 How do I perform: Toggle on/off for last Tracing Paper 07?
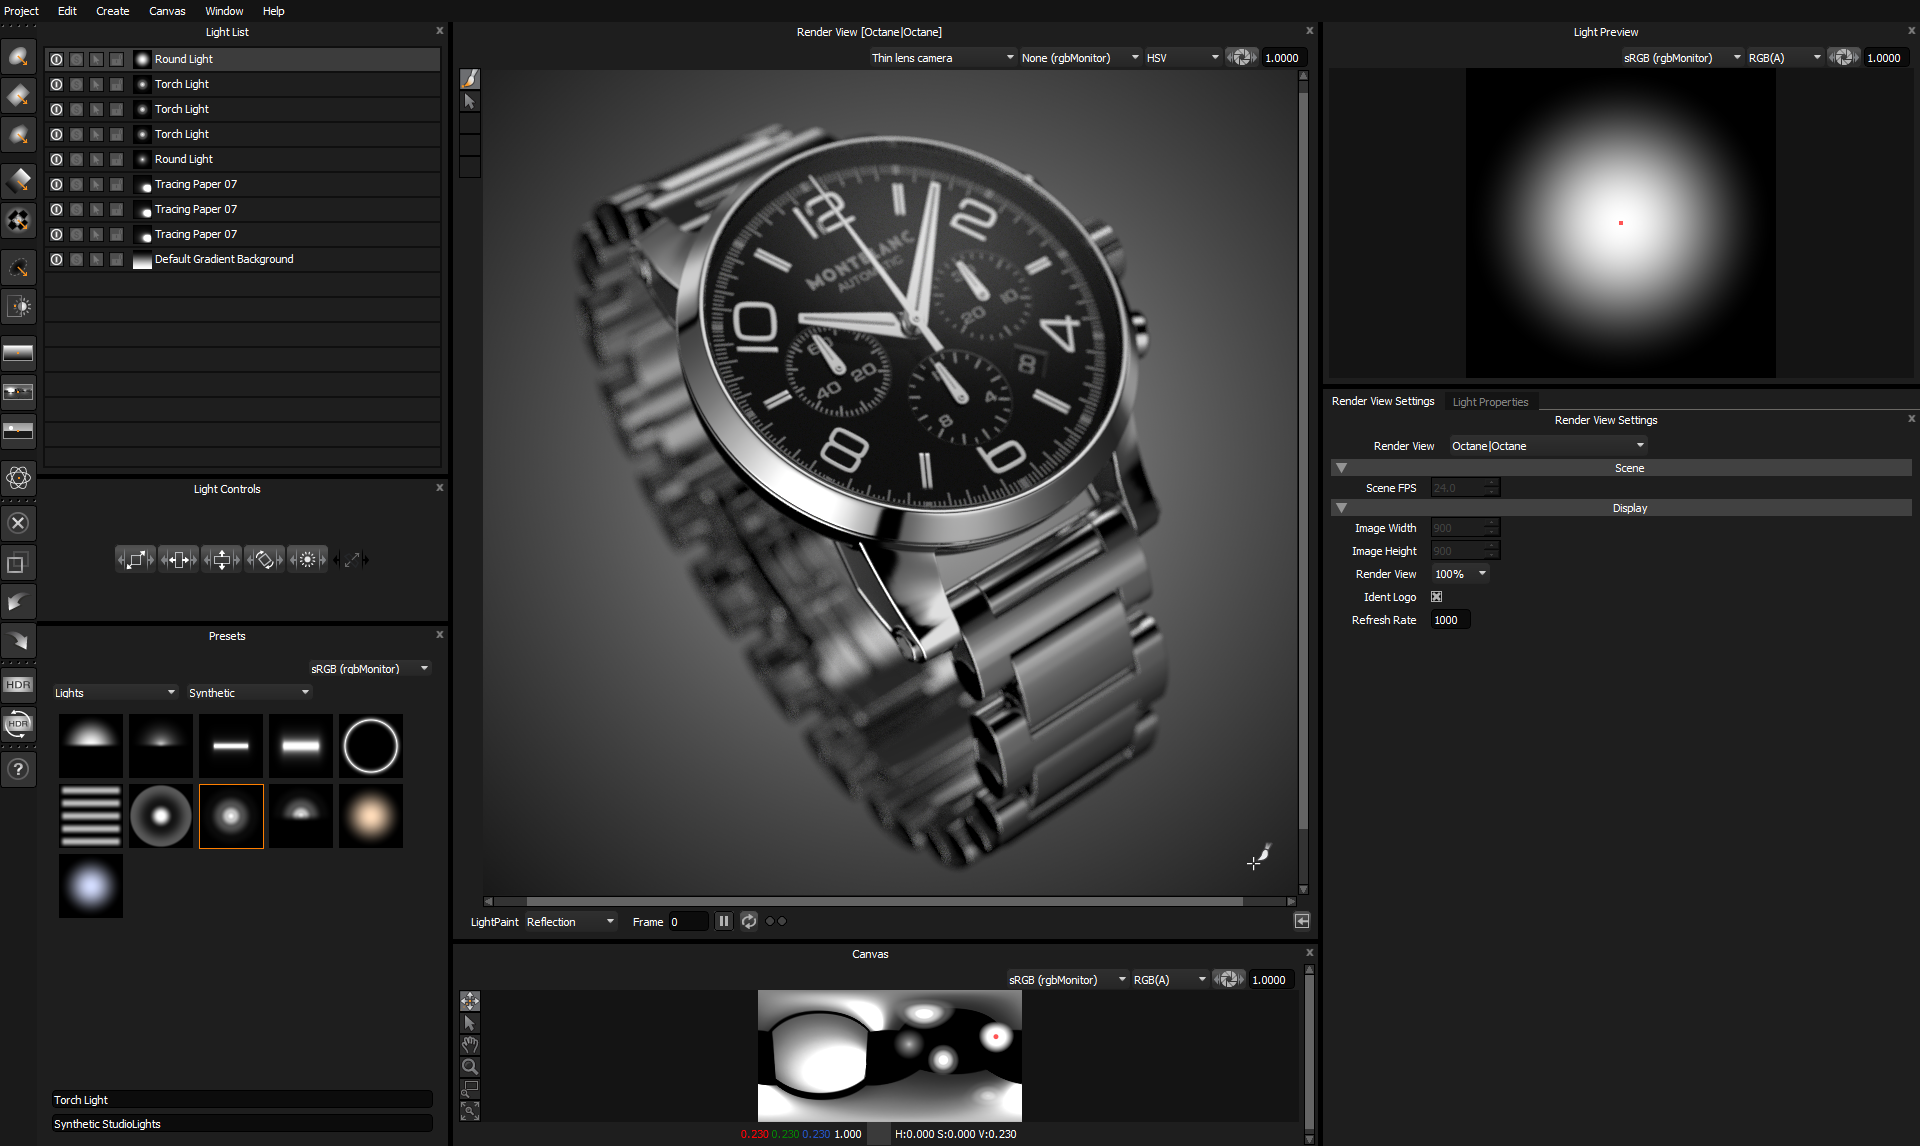click(57, 234)
